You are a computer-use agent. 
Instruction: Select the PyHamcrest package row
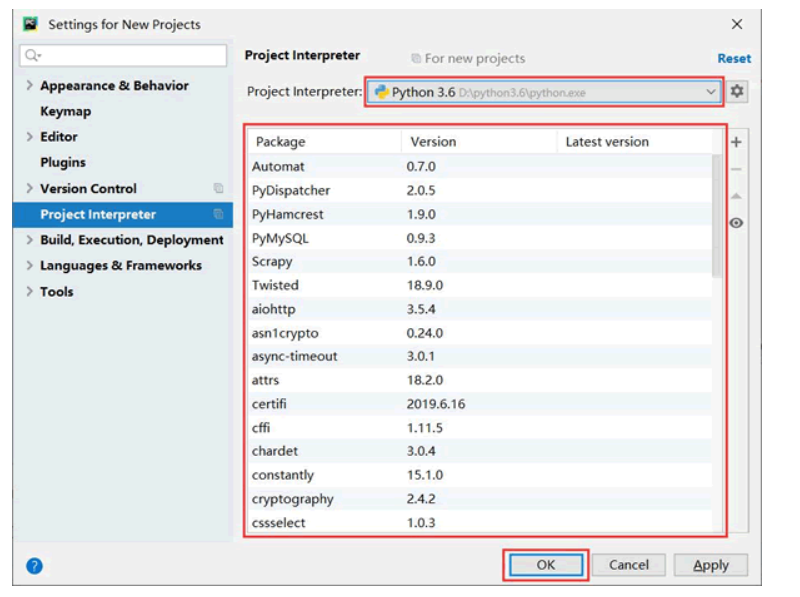click(480, 214)
